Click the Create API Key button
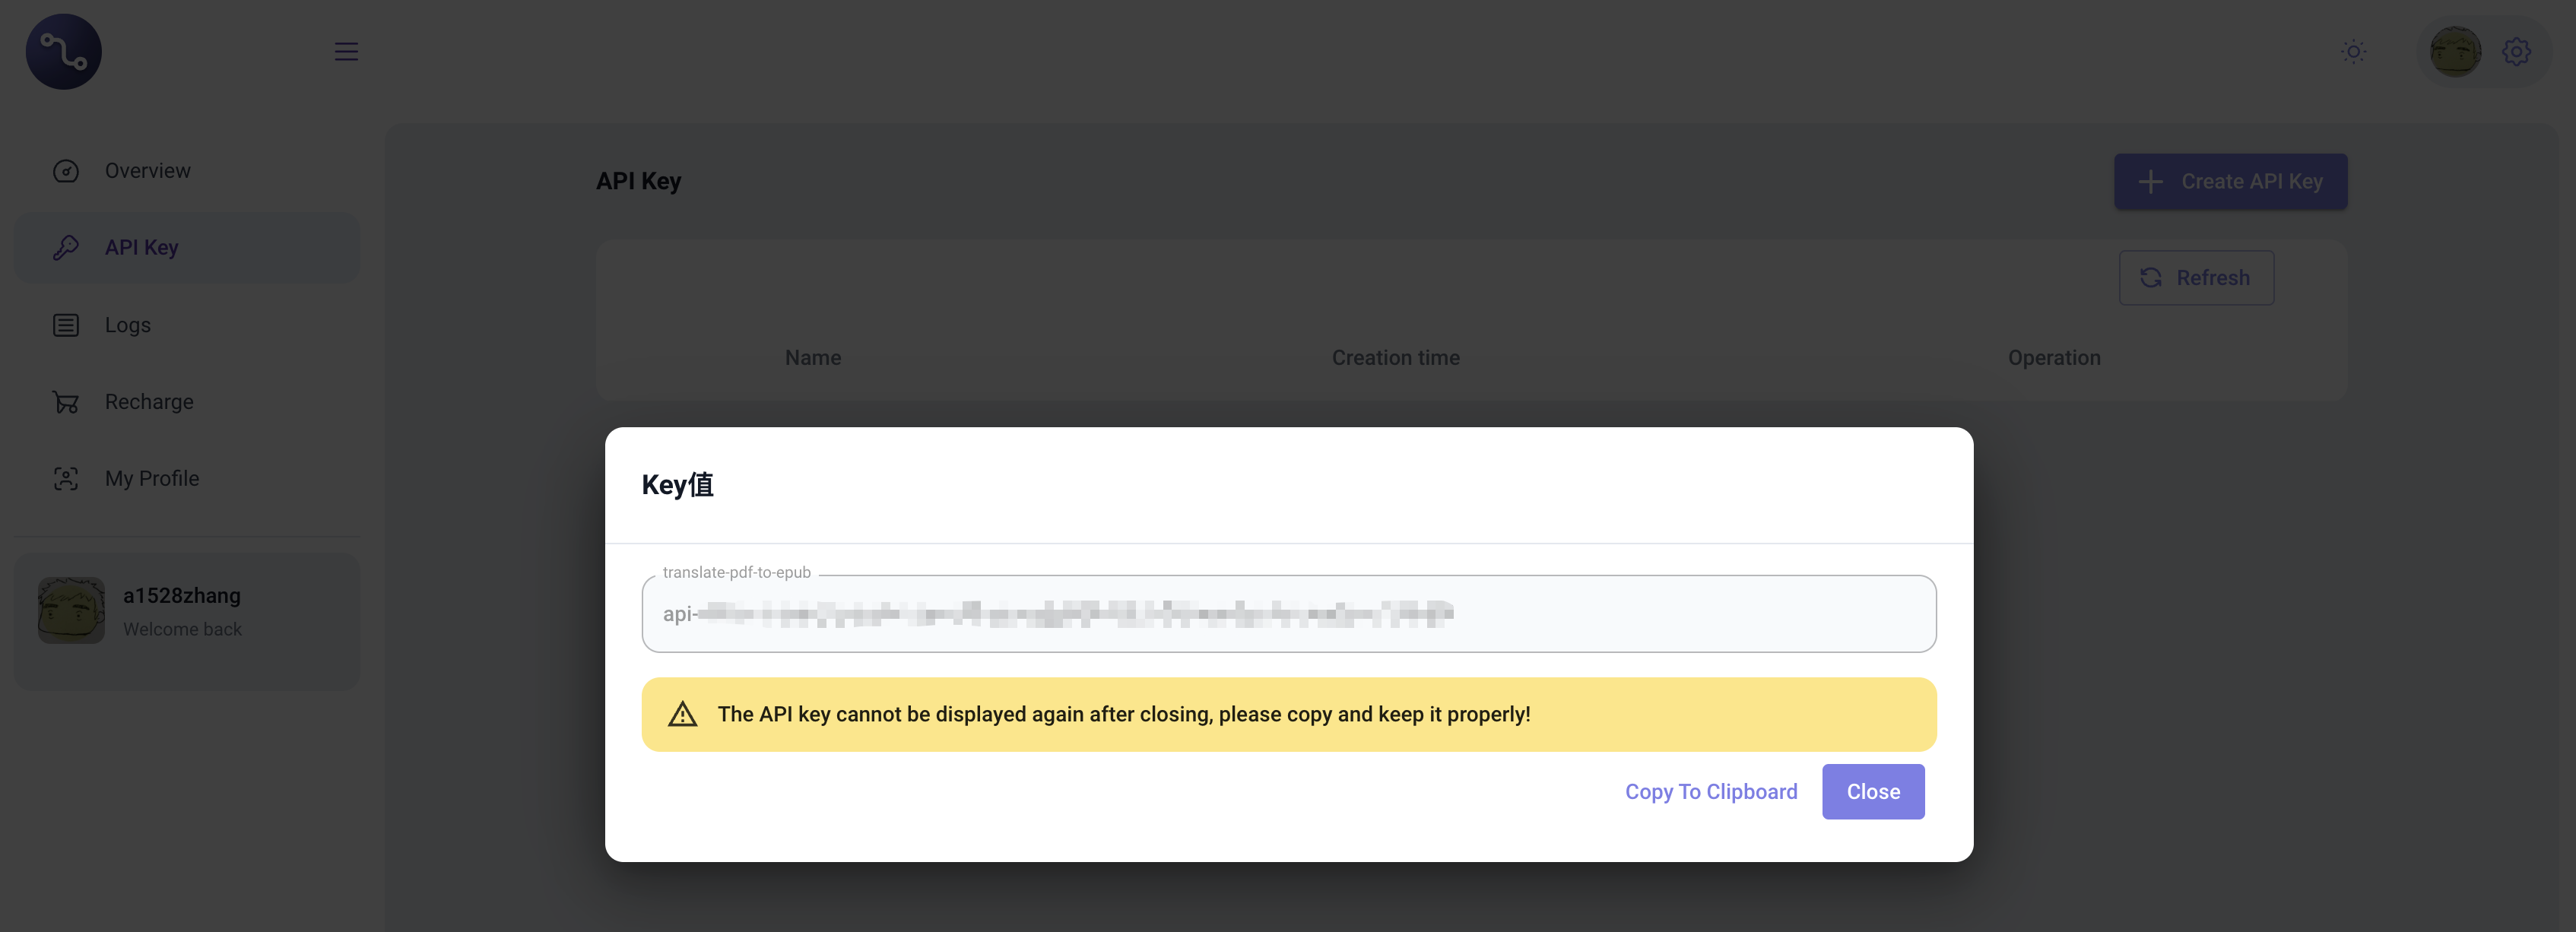 click(x=2230, y=182)
